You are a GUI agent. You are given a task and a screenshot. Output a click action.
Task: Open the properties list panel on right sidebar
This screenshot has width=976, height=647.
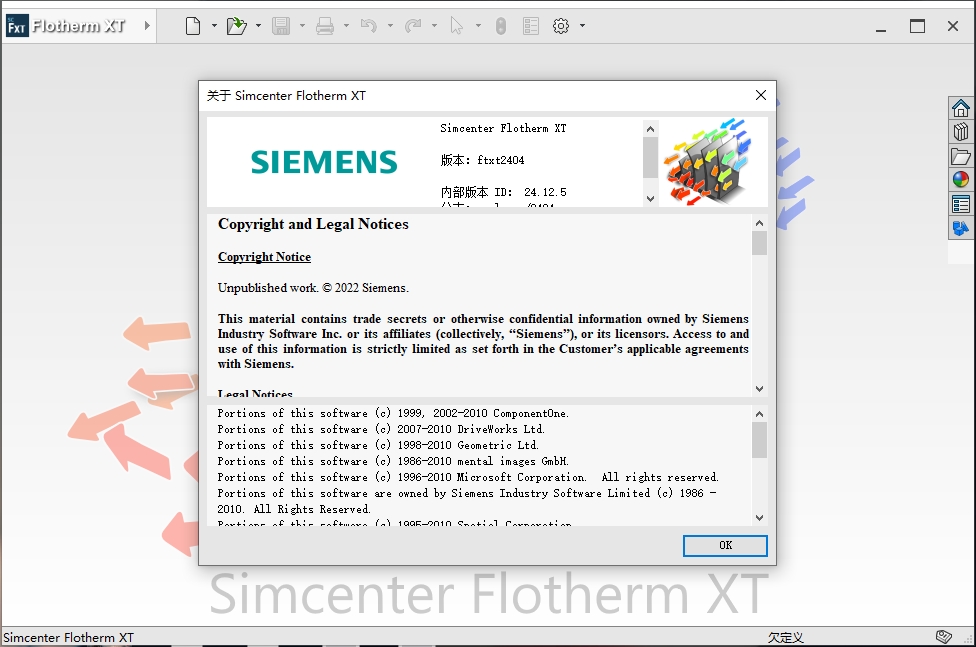click(960, 203)
